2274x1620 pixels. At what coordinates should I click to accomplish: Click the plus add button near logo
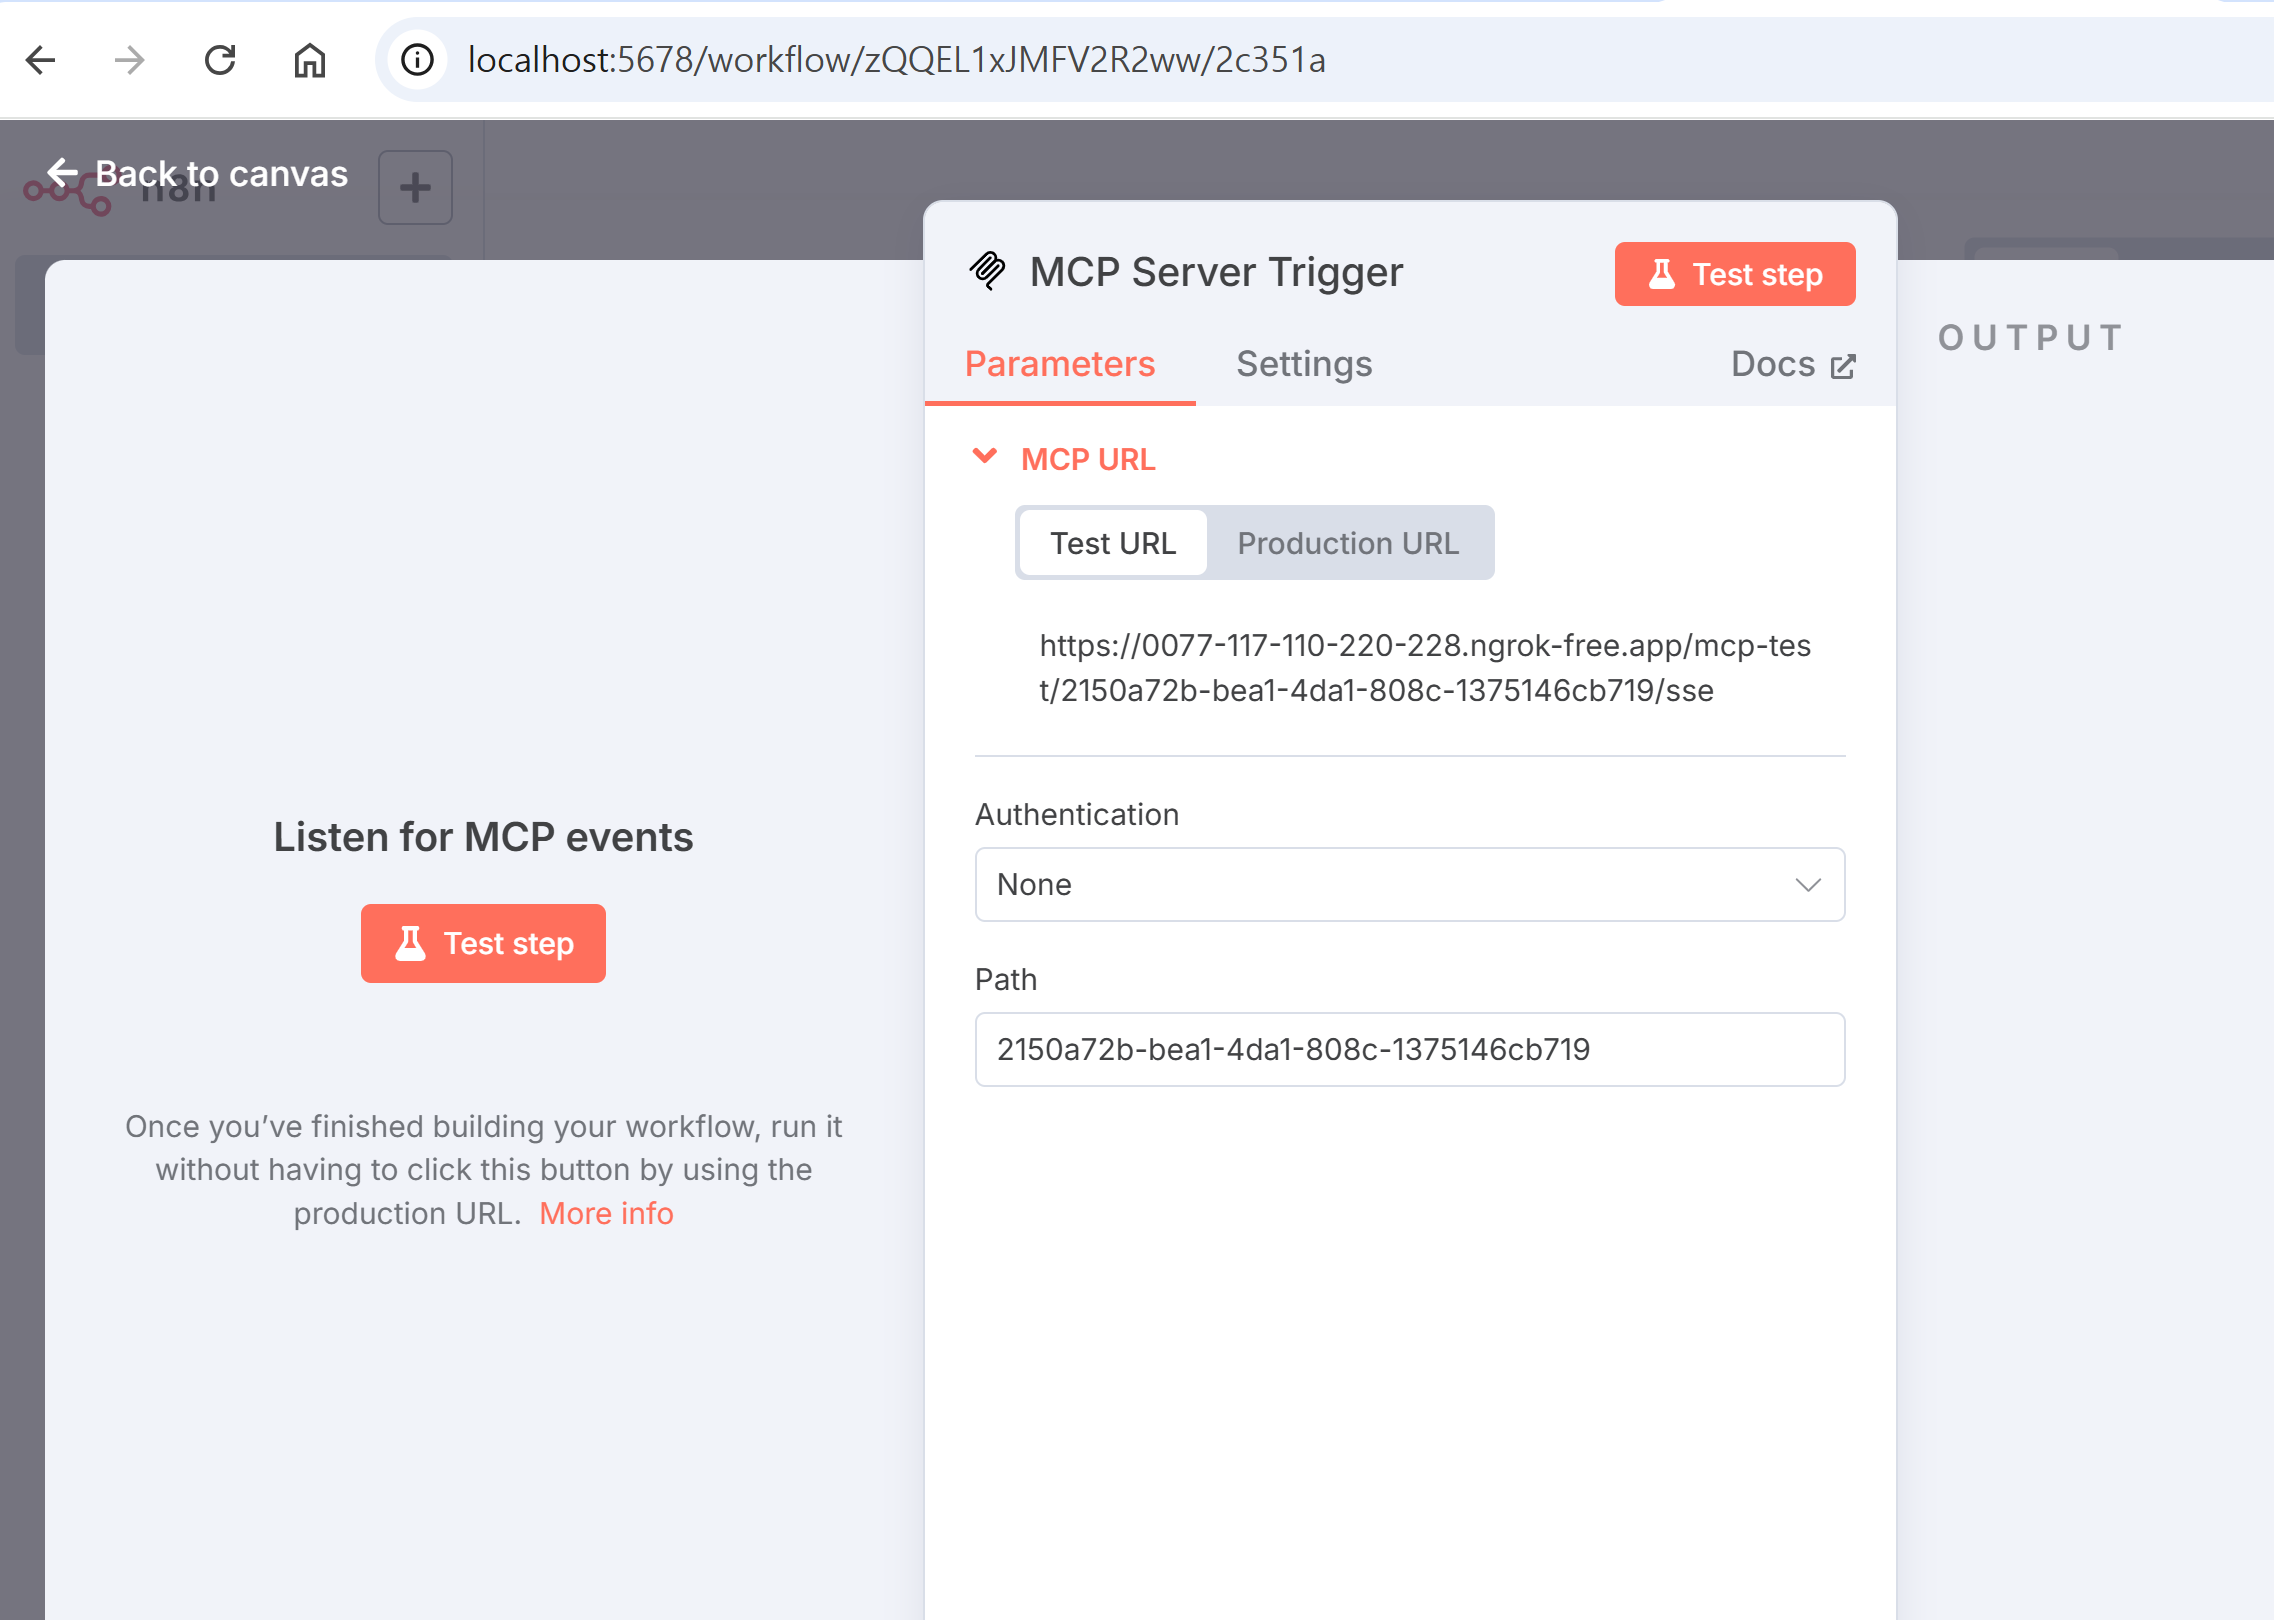point(415,187)
